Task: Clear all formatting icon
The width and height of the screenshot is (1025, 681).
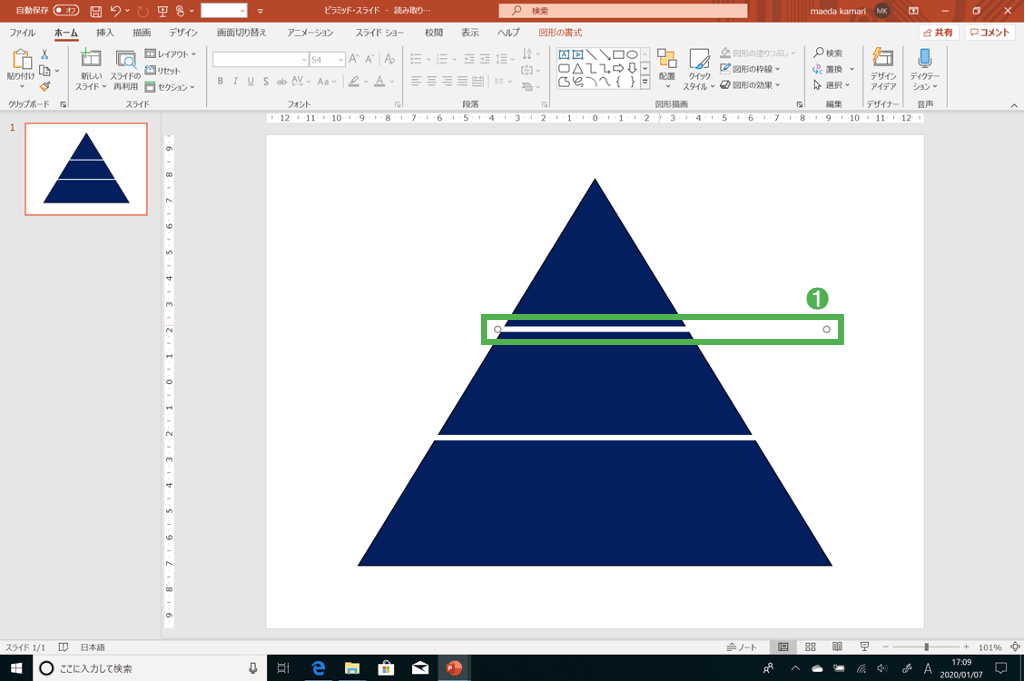Action: pyautogui.click(x=390, y=59)
